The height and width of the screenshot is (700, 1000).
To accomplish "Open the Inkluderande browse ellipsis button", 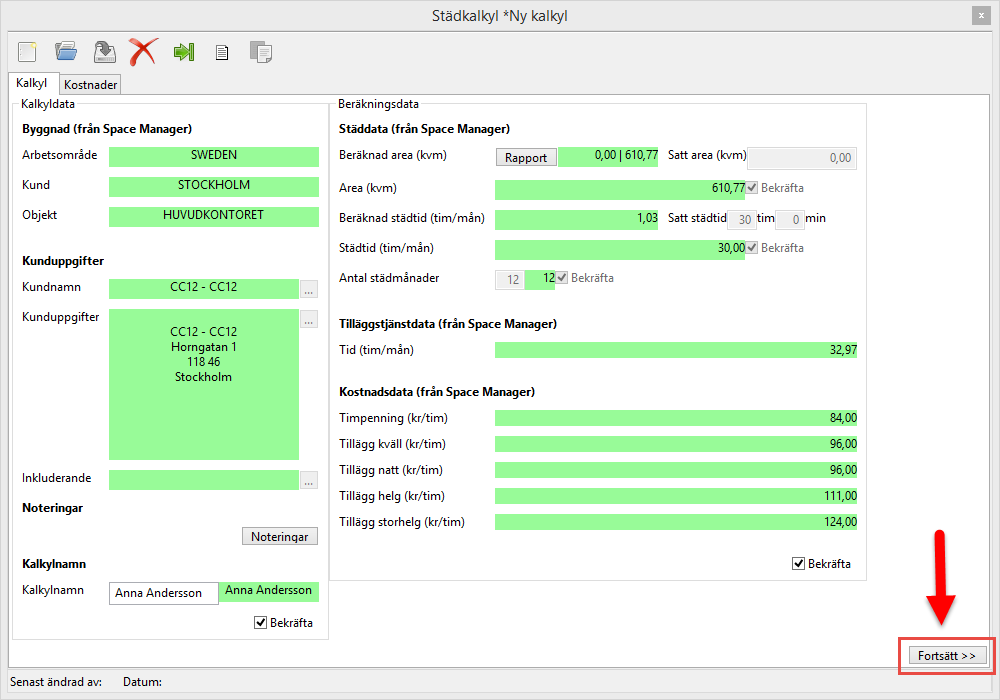I will (x=309, y=480).
